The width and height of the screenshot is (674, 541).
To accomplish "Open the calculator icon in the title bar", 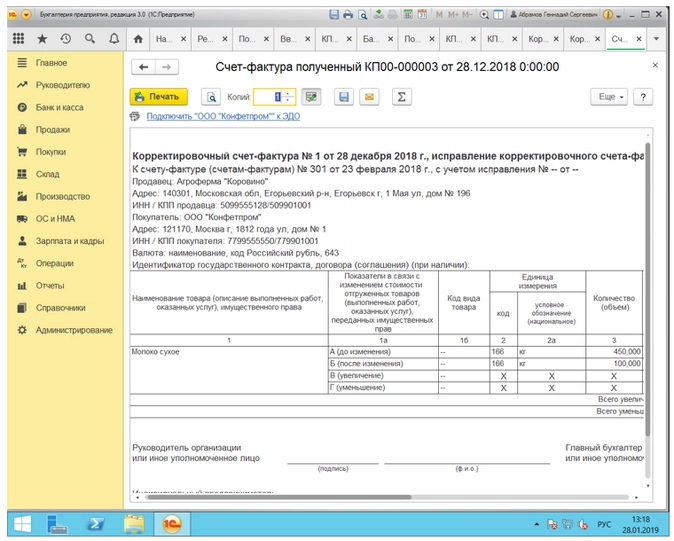I will tap(408, 15).
